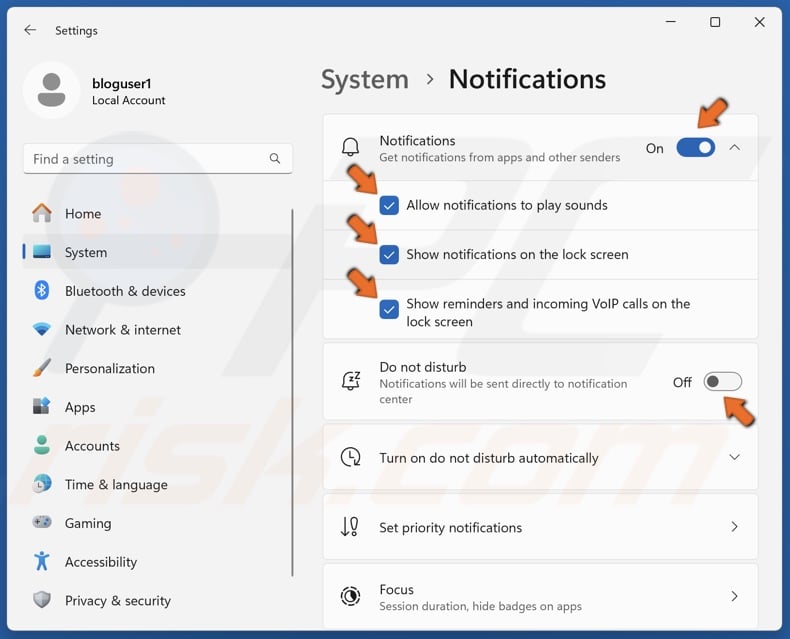Open Privacy & security settings

[x=157, y=600]
